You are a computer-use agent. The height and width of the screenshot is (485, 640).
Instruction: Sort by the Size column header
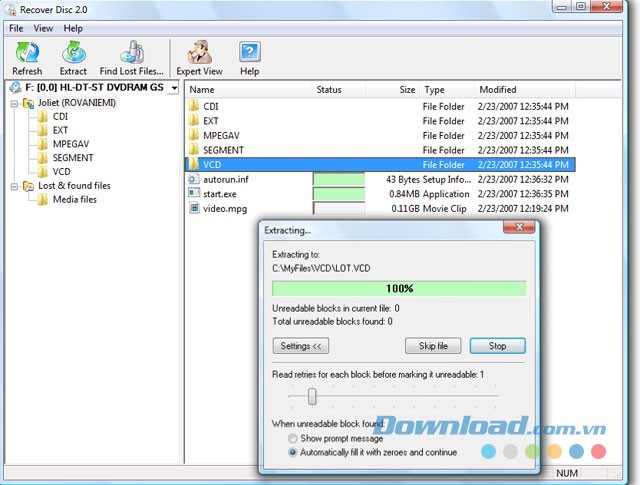pos(393,90)
